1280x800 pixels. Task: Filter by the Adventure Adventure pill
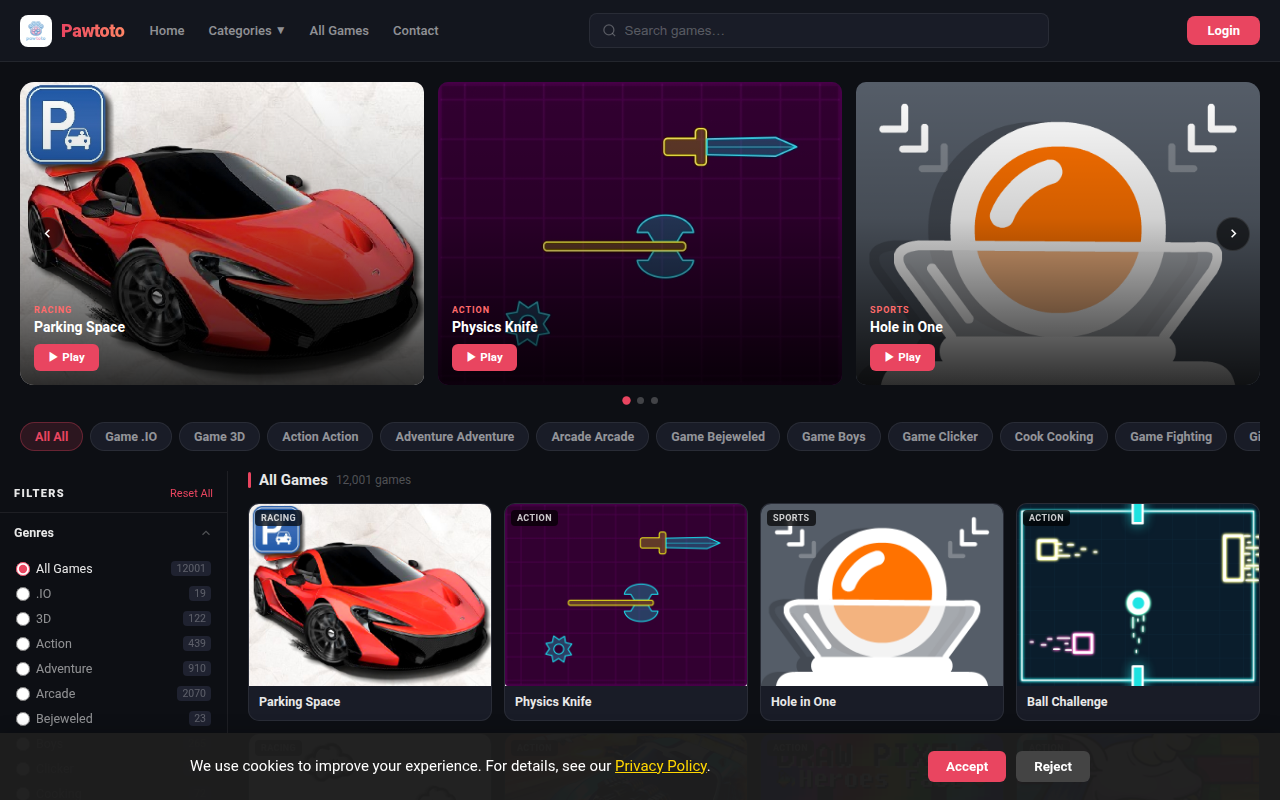click(x=455, y=437)
